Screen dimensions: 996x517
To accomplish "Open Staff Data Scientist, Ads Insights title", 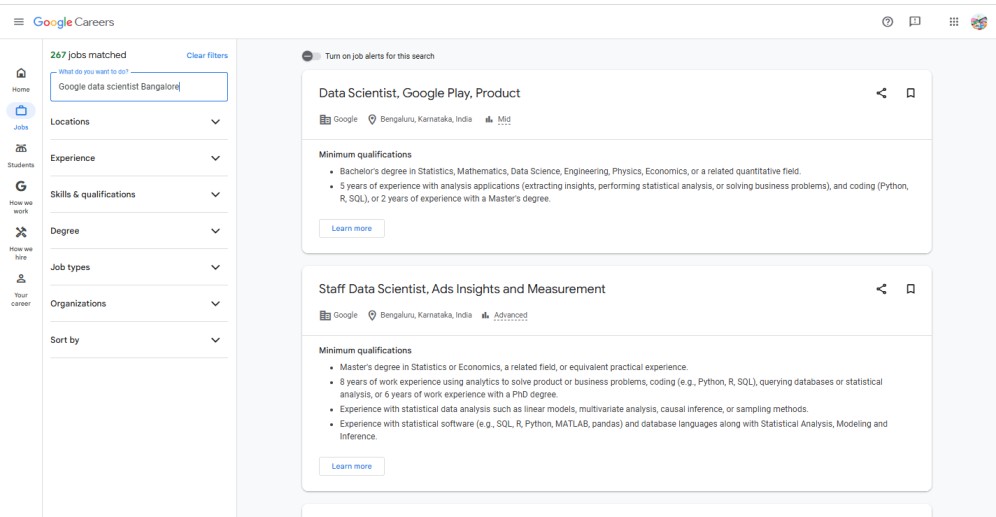I will pyautogui.click(x=462, y=289).
